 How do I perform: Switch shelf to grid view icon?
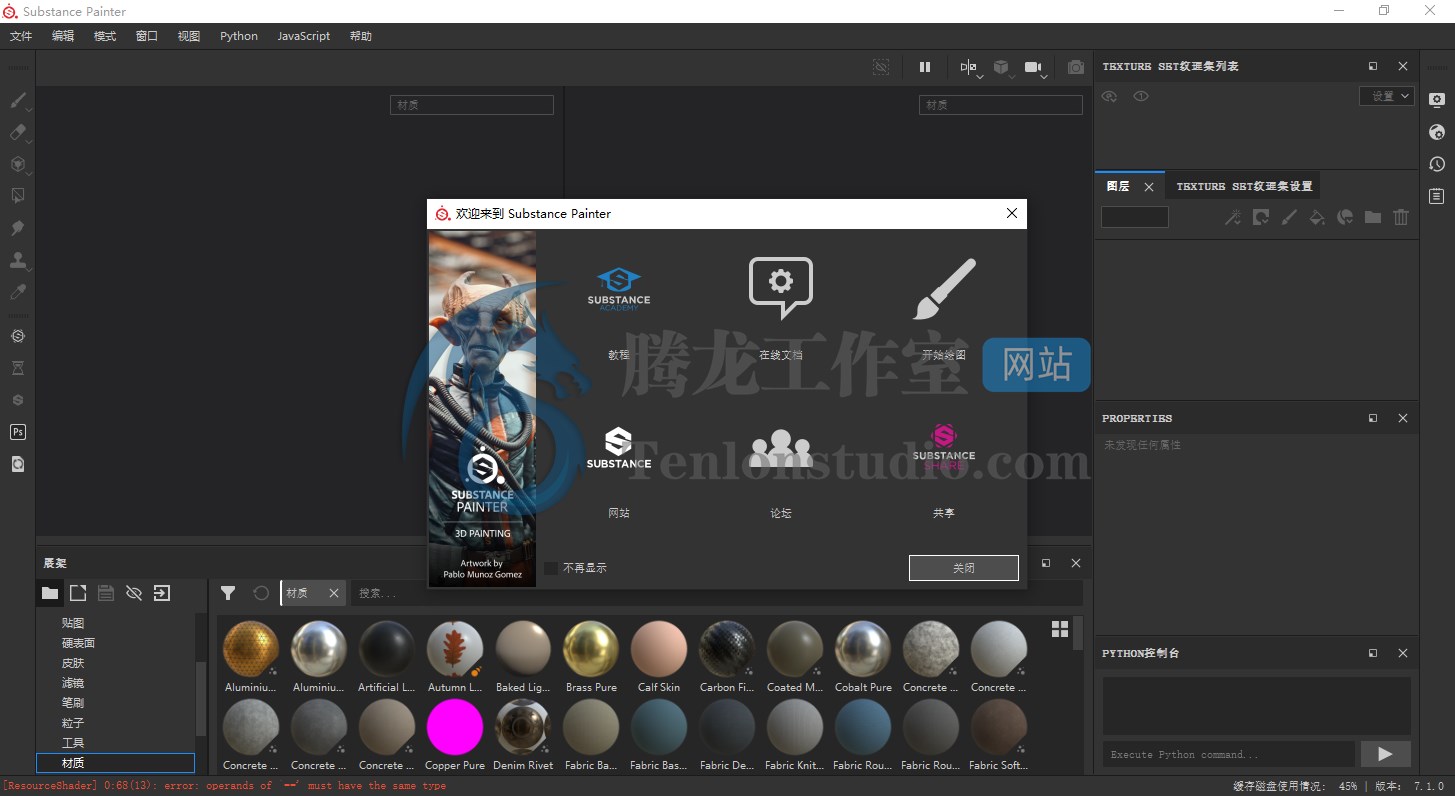pyautogui.click(x=1060, y=628)
